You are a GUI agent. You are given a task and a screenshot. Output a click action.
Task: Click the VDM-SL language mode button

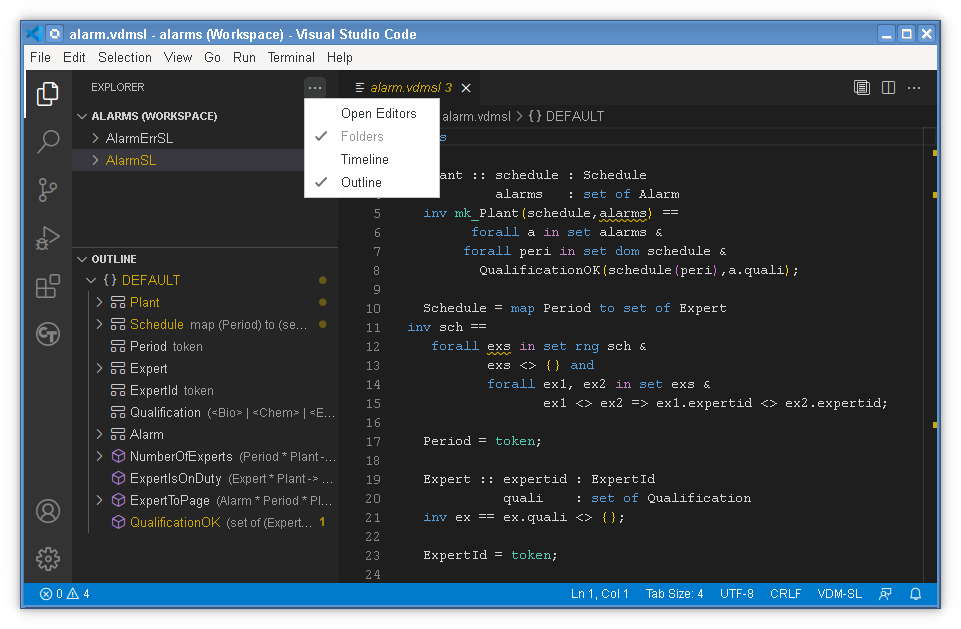point(839,594)
